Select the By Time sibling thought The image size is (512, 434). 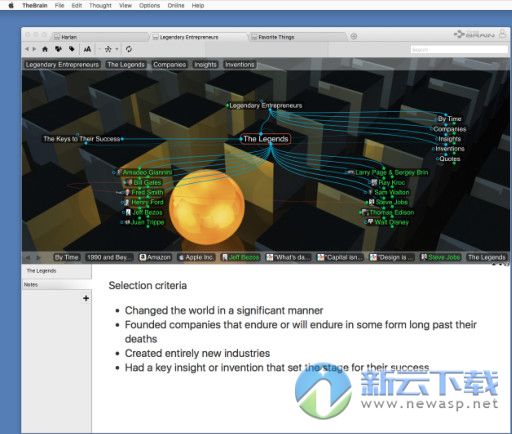click(x=449, y=119)
